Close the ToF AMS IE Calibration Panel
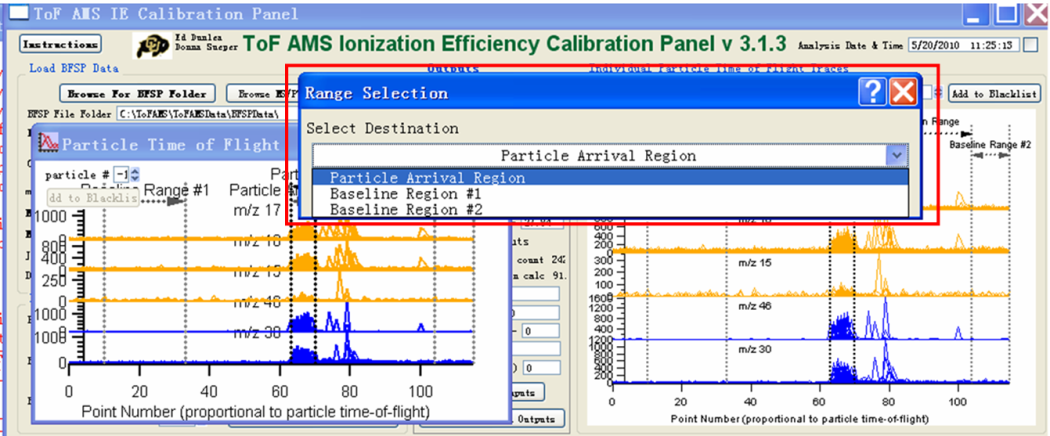 1036,12
